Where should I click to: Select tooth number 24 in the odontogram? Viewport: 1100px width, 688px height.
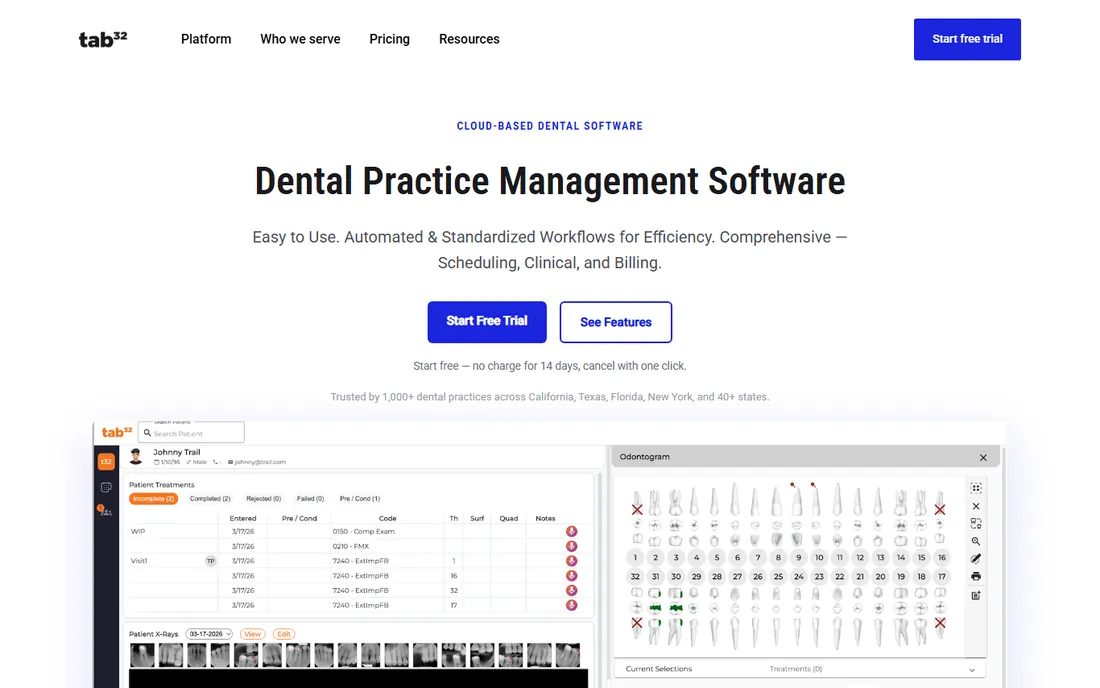coord(798,576)
